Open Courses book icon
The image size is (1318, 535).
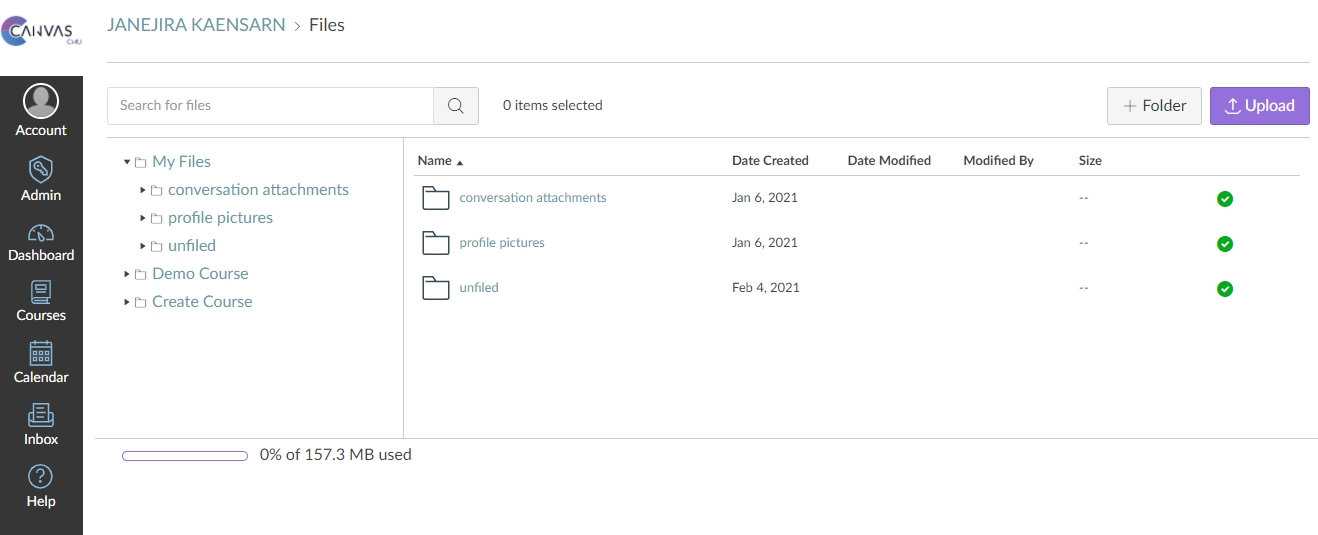(41, 292)
